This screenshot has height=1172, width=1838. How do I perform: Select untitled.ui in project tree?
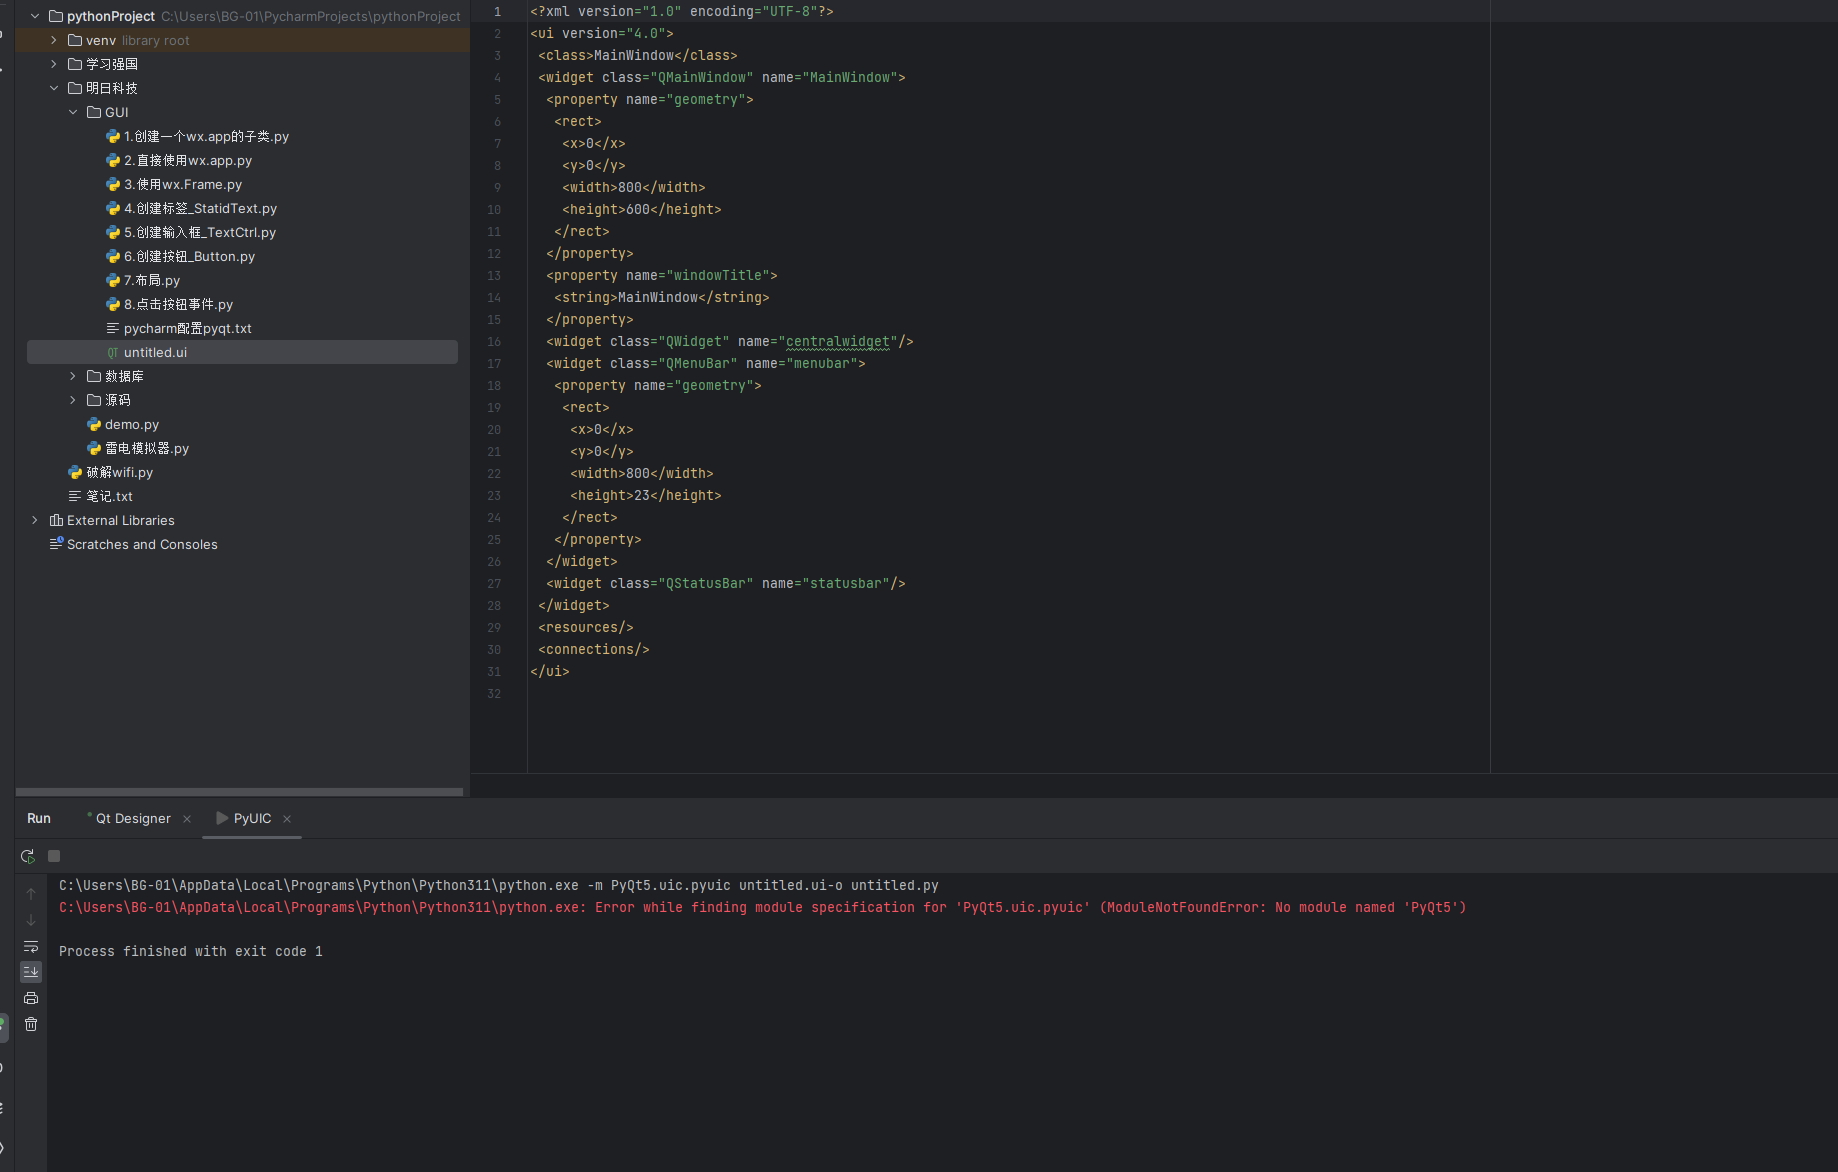(x=242, y=352)
